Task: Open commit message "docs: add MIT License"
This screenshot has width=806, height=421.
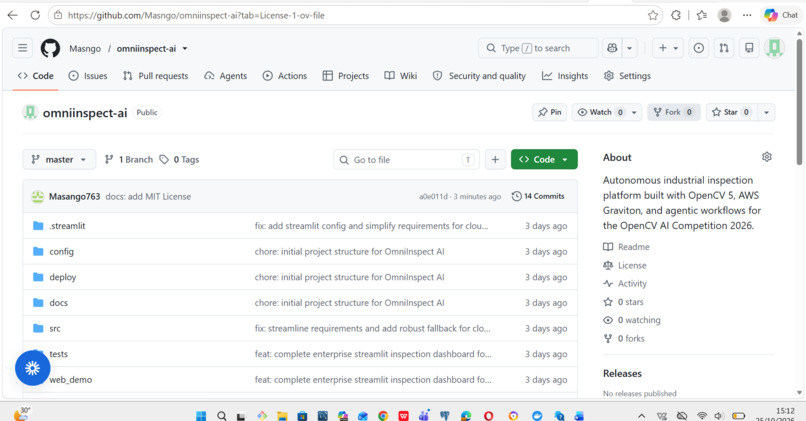Action: pyautogui.click(x=148, y=196)
